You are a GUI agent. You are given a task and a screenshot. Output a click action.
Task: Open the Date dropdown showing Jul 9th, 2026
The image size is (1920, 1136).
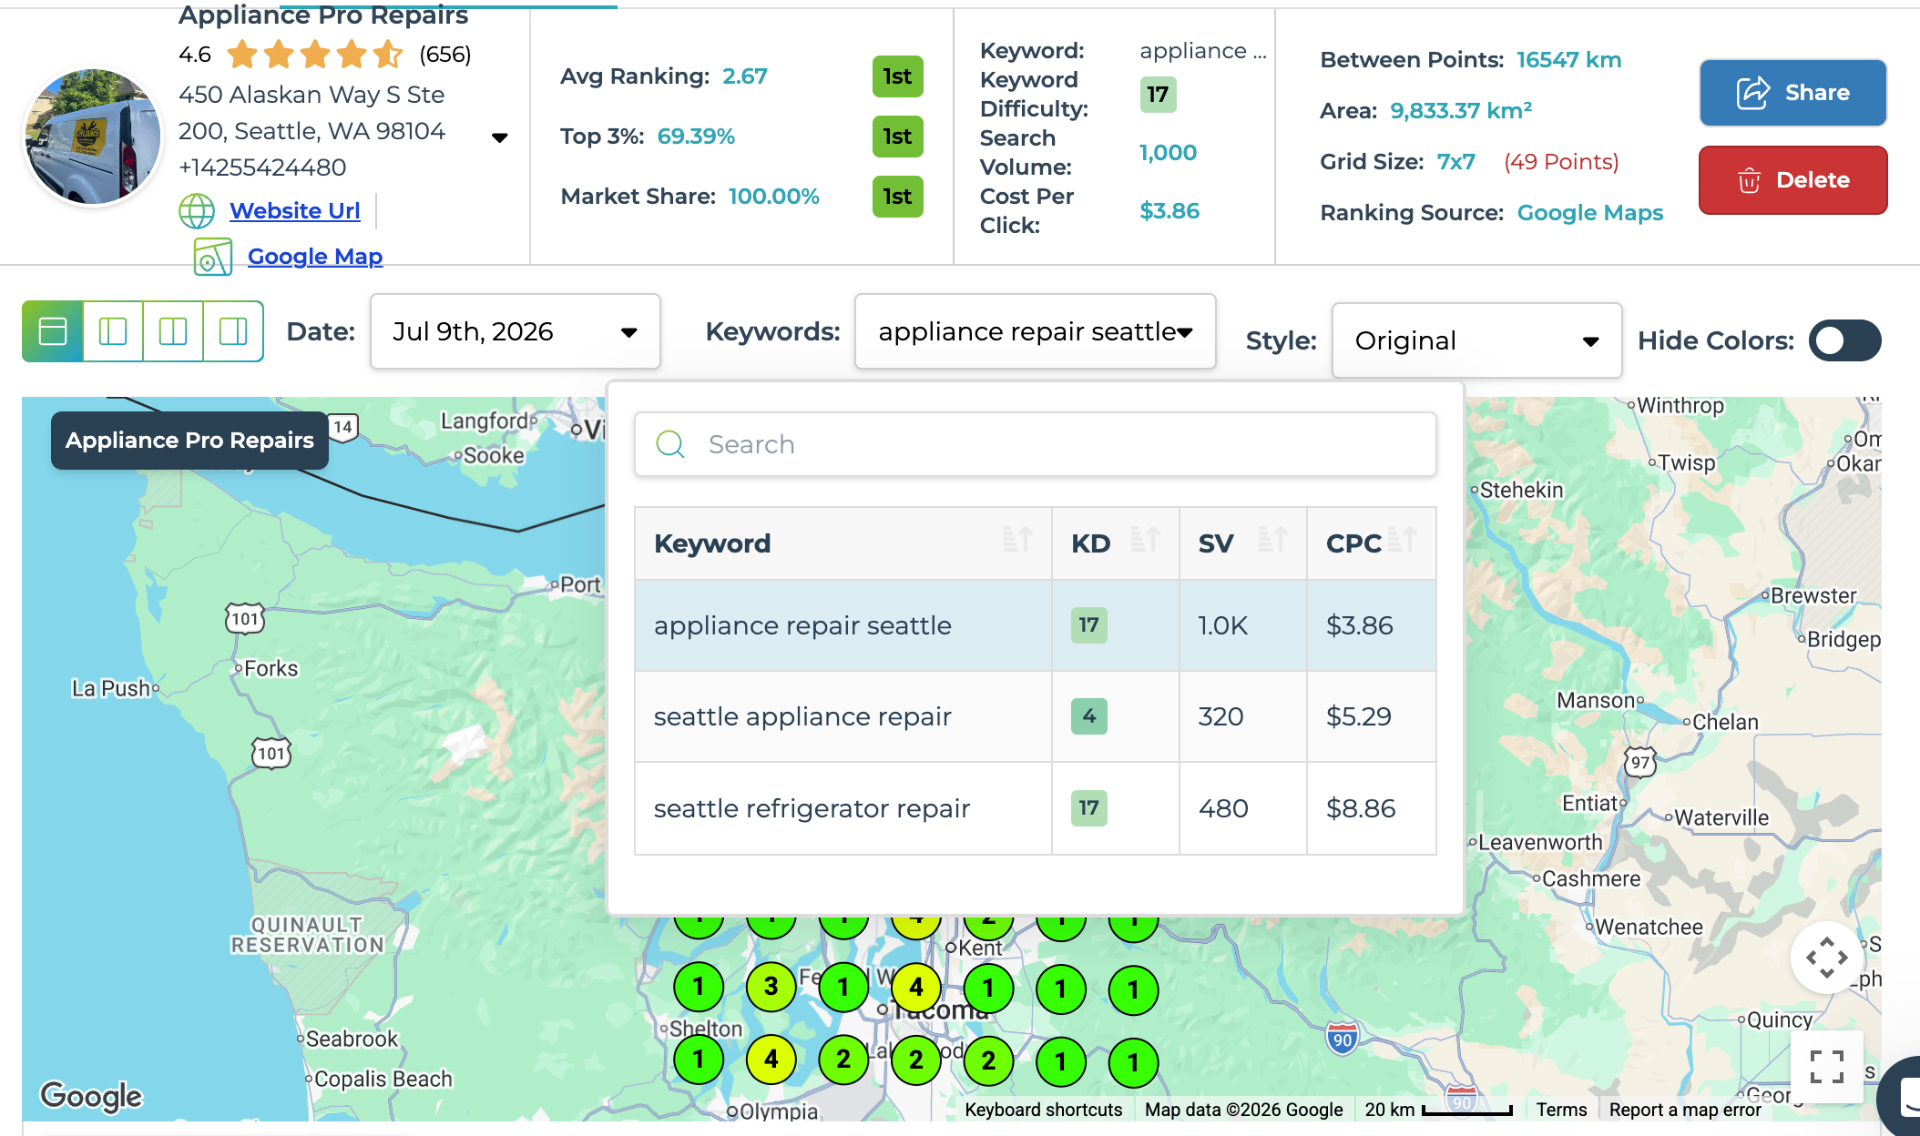pos(515,331)
